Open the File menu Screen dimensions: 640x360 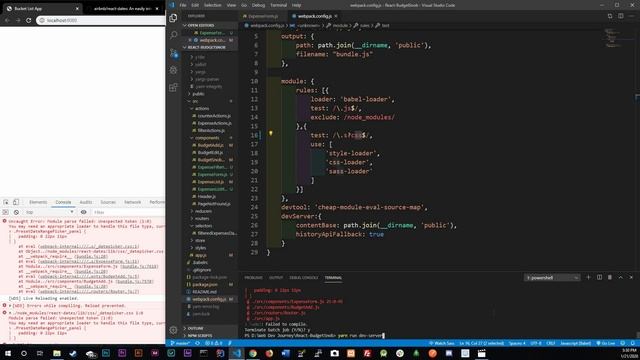183,5
